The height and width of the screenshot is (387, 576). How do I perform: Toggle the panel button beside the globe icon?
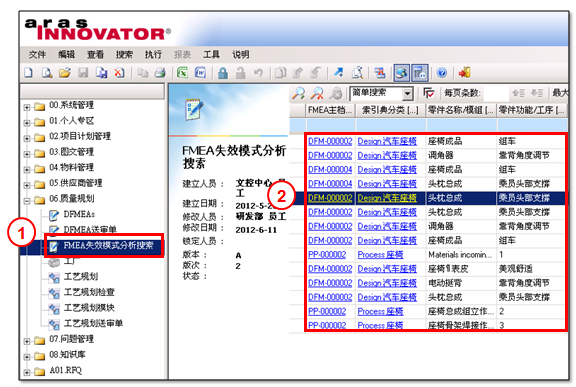coord(420,73)
